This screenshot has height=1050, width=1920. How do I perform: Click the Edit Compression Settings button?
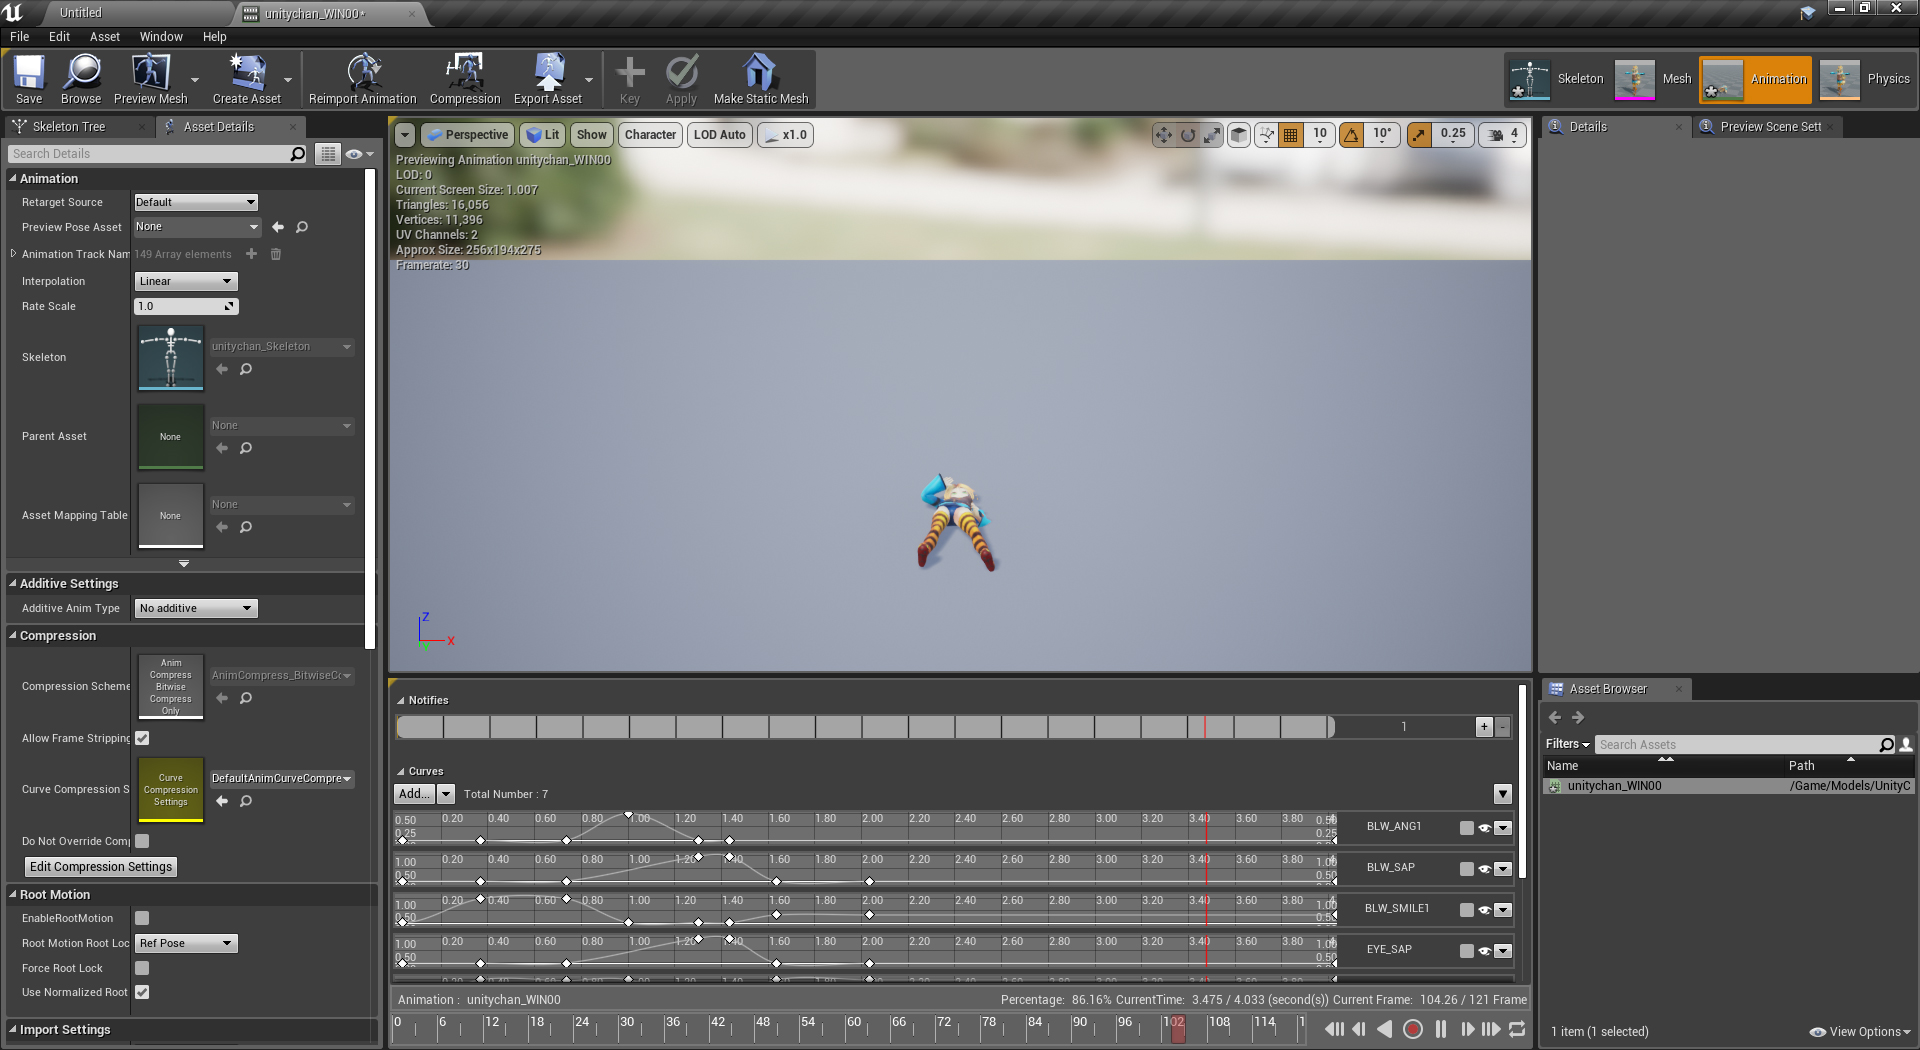coord(100,867)
